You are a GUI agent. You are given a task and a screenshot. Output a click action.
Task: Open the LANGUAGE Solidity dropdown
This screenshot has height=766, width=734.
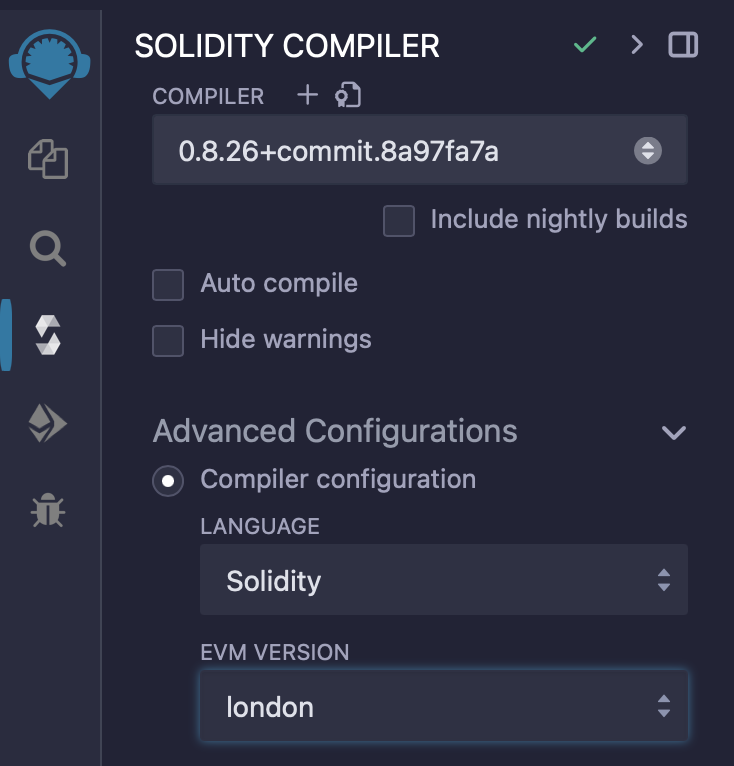click(x=443, y=580)
